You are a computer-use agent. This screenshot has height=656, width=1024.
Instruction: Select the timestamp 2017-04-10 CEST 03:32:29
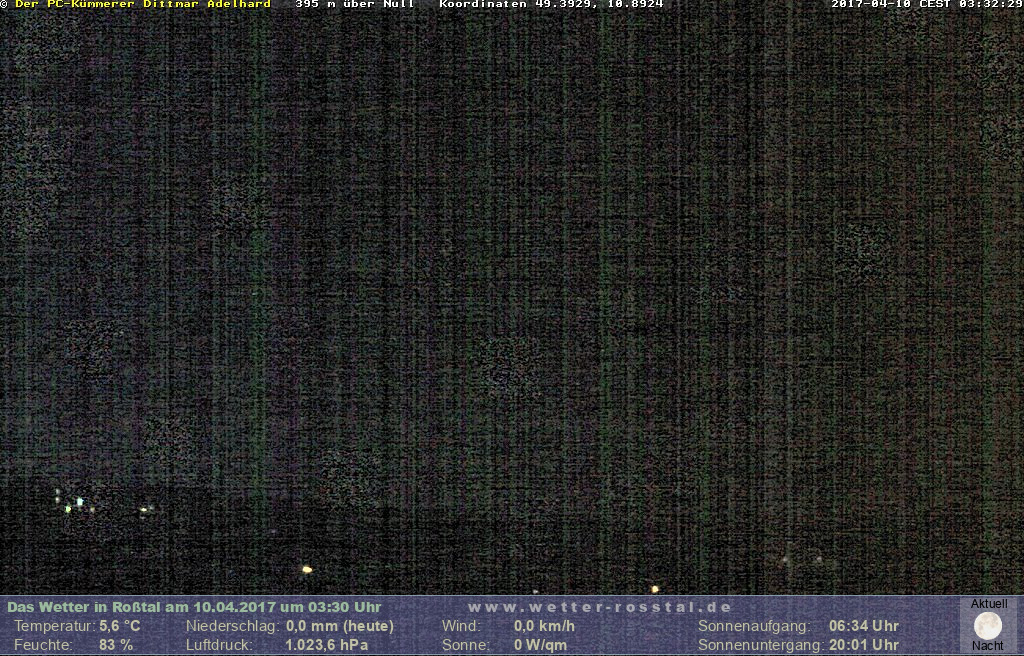click(x=927, y=4)
